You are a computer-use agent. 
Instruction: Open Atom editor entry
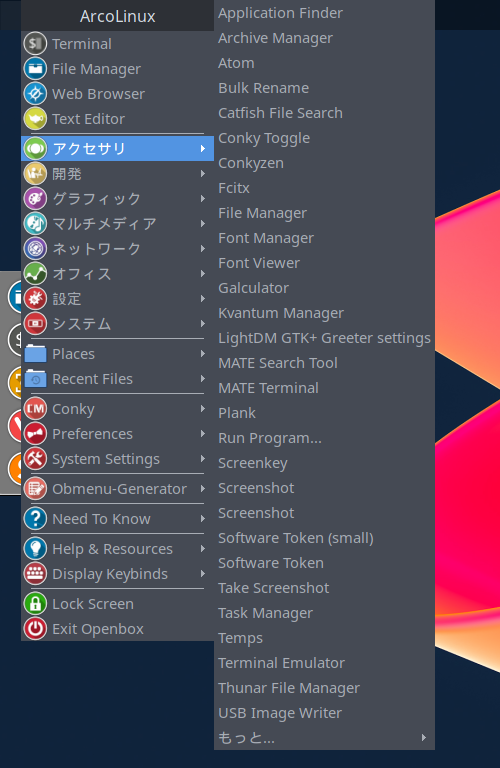[x=324, y=63]
